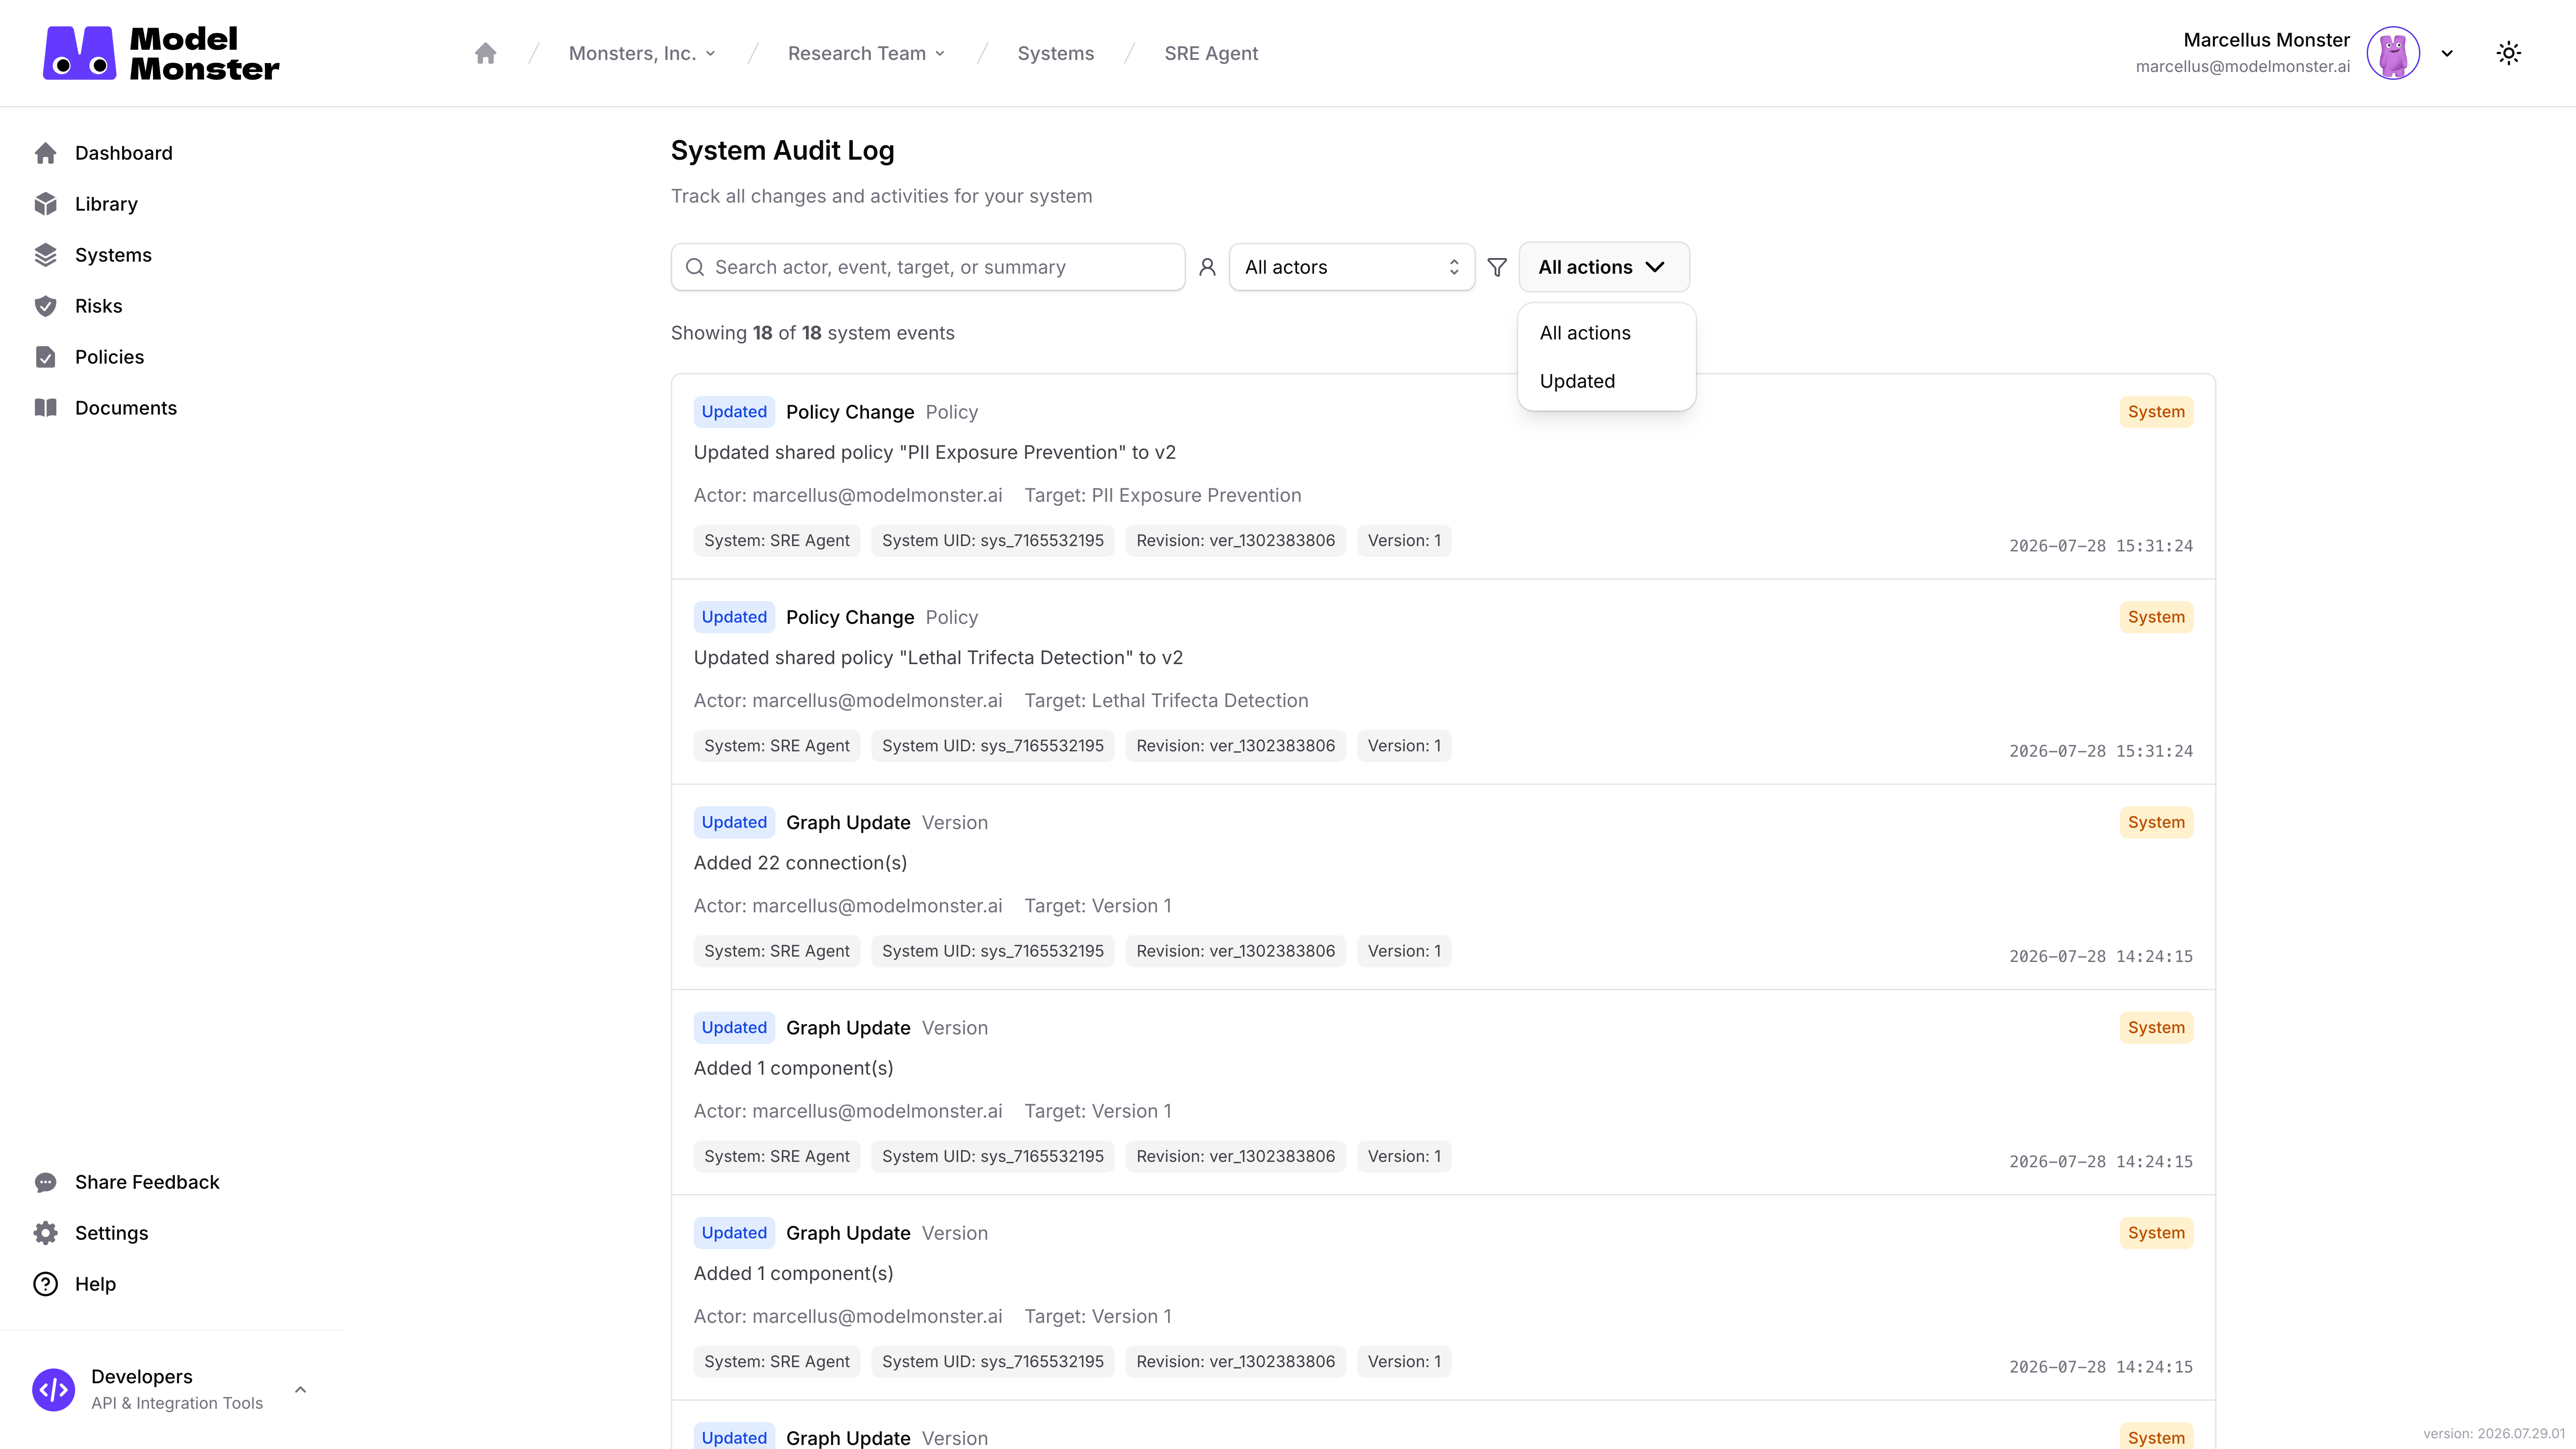This screenshot has height=1449, width=2576.
Task: Click the SRE Agent breadcrumb link
Action: (1211, 53)
